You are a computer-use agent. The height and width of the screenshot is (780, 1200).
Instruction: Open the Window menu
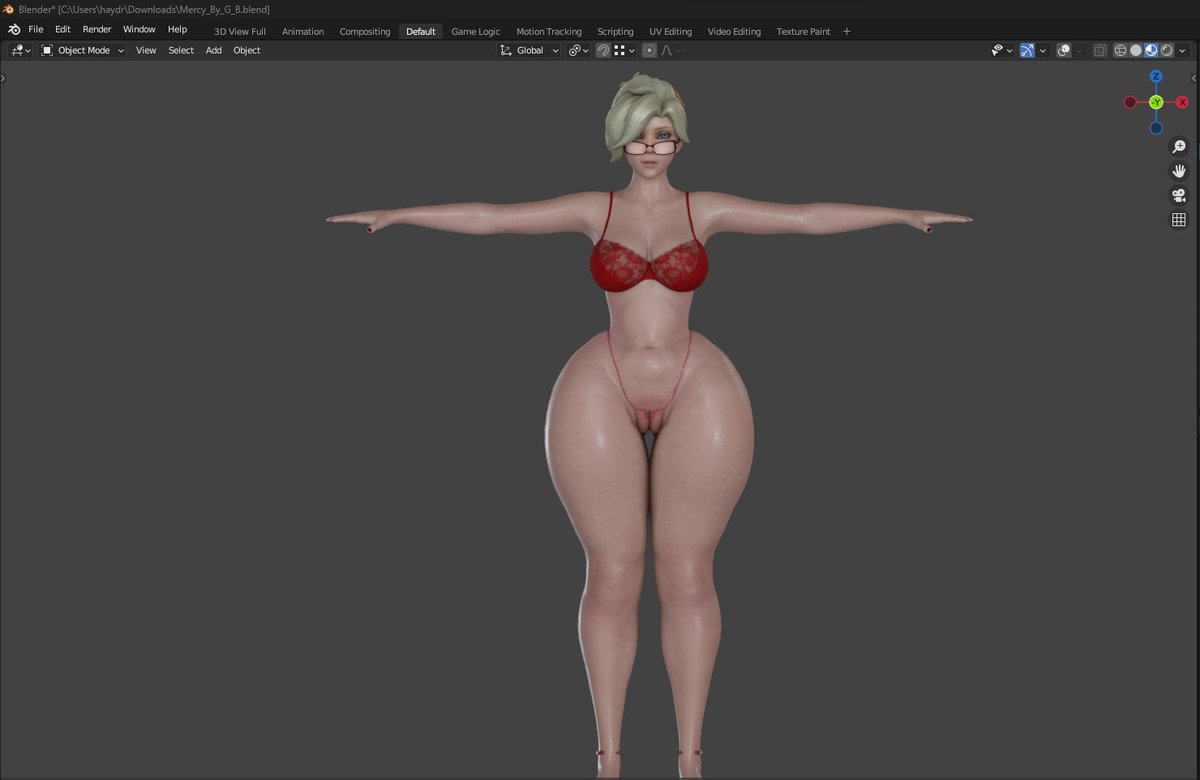point(139,30)
